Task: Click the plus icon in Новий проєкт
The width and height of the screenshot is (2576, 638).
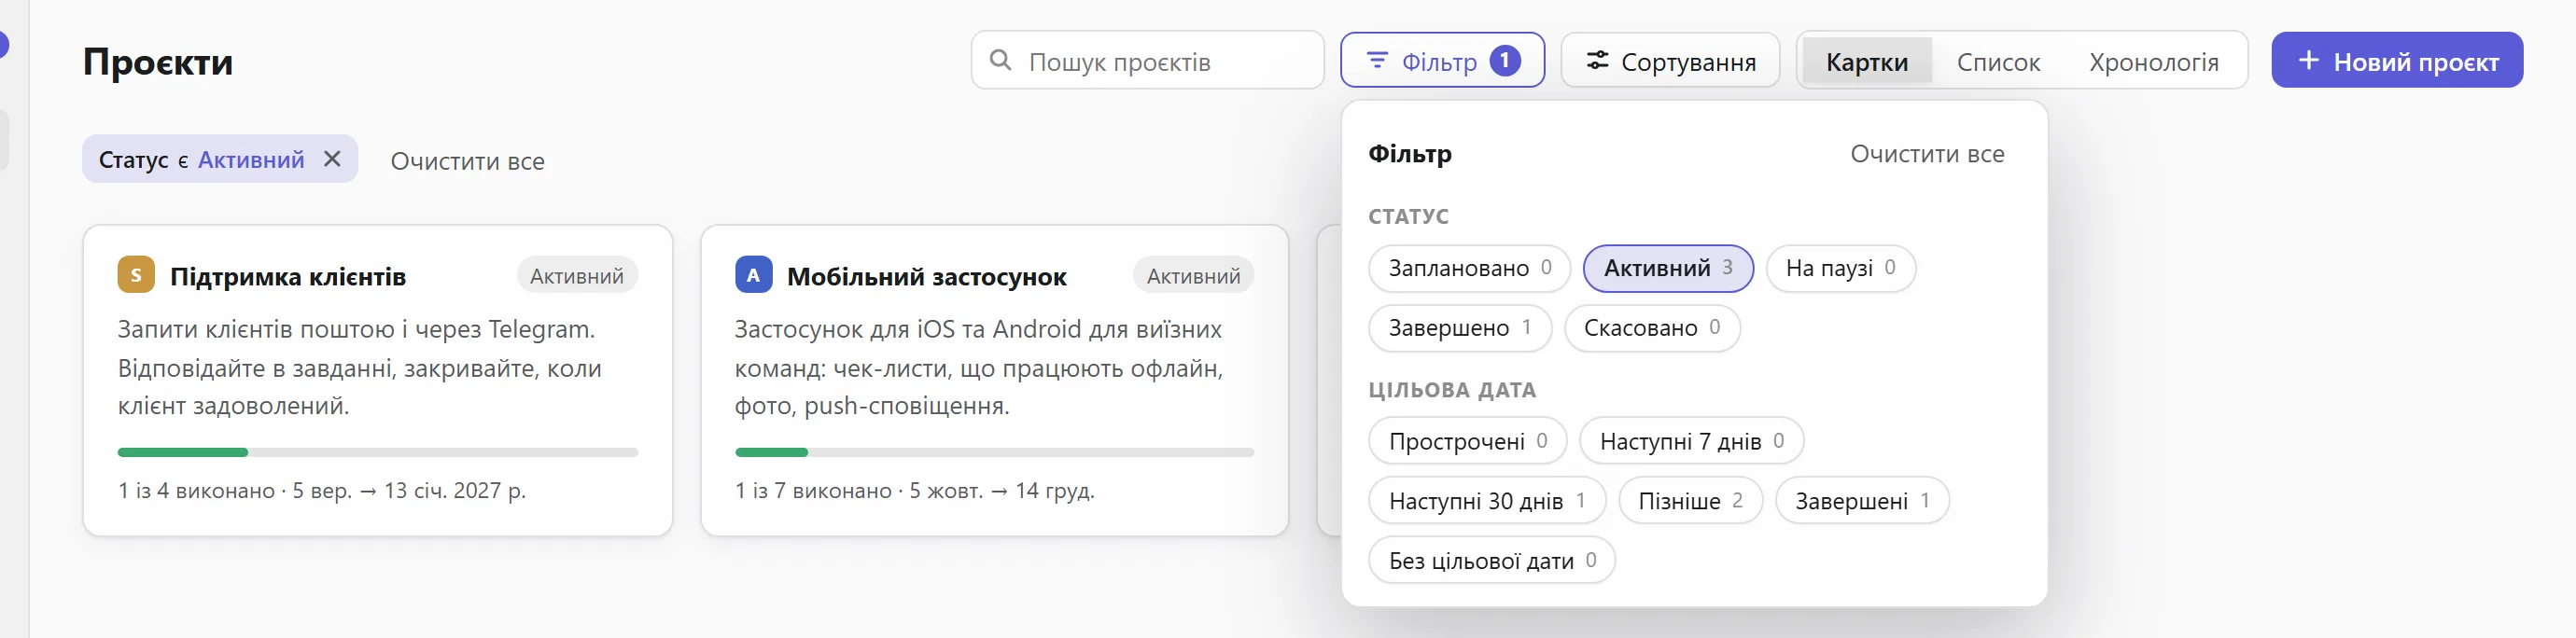Action: pos(2308,60)
